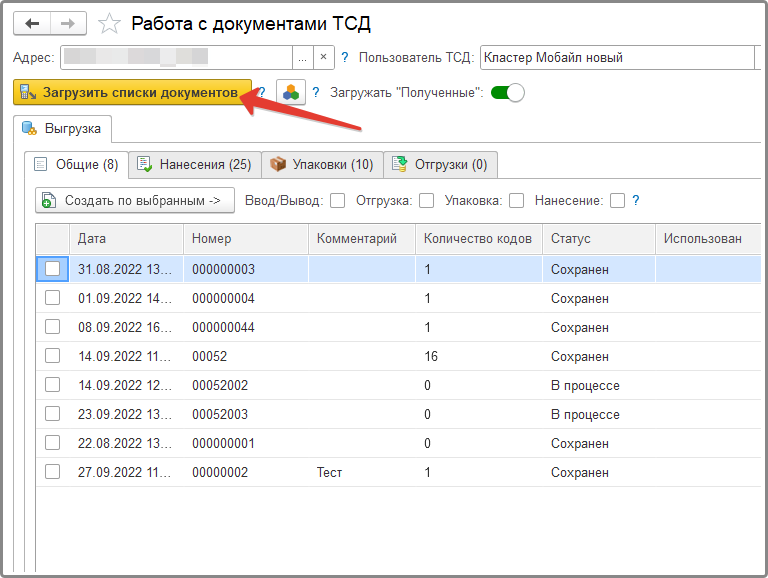Enable the Упаковка checkbox
768x578 pixels.
coord(517,200)
